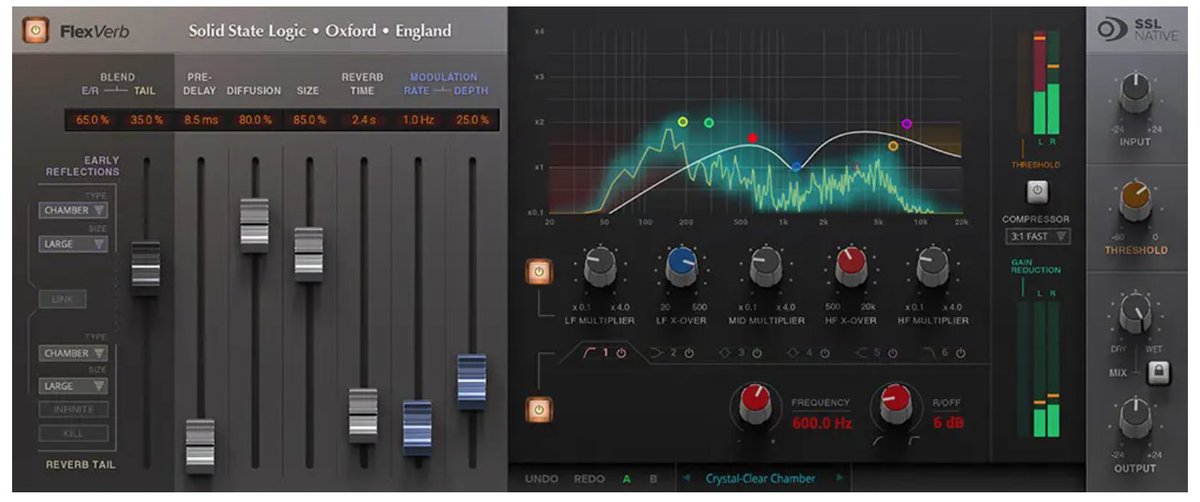Click the Diffusion fader handle
Viewport: 1200px width, 502px height.
tap(255, 224)
